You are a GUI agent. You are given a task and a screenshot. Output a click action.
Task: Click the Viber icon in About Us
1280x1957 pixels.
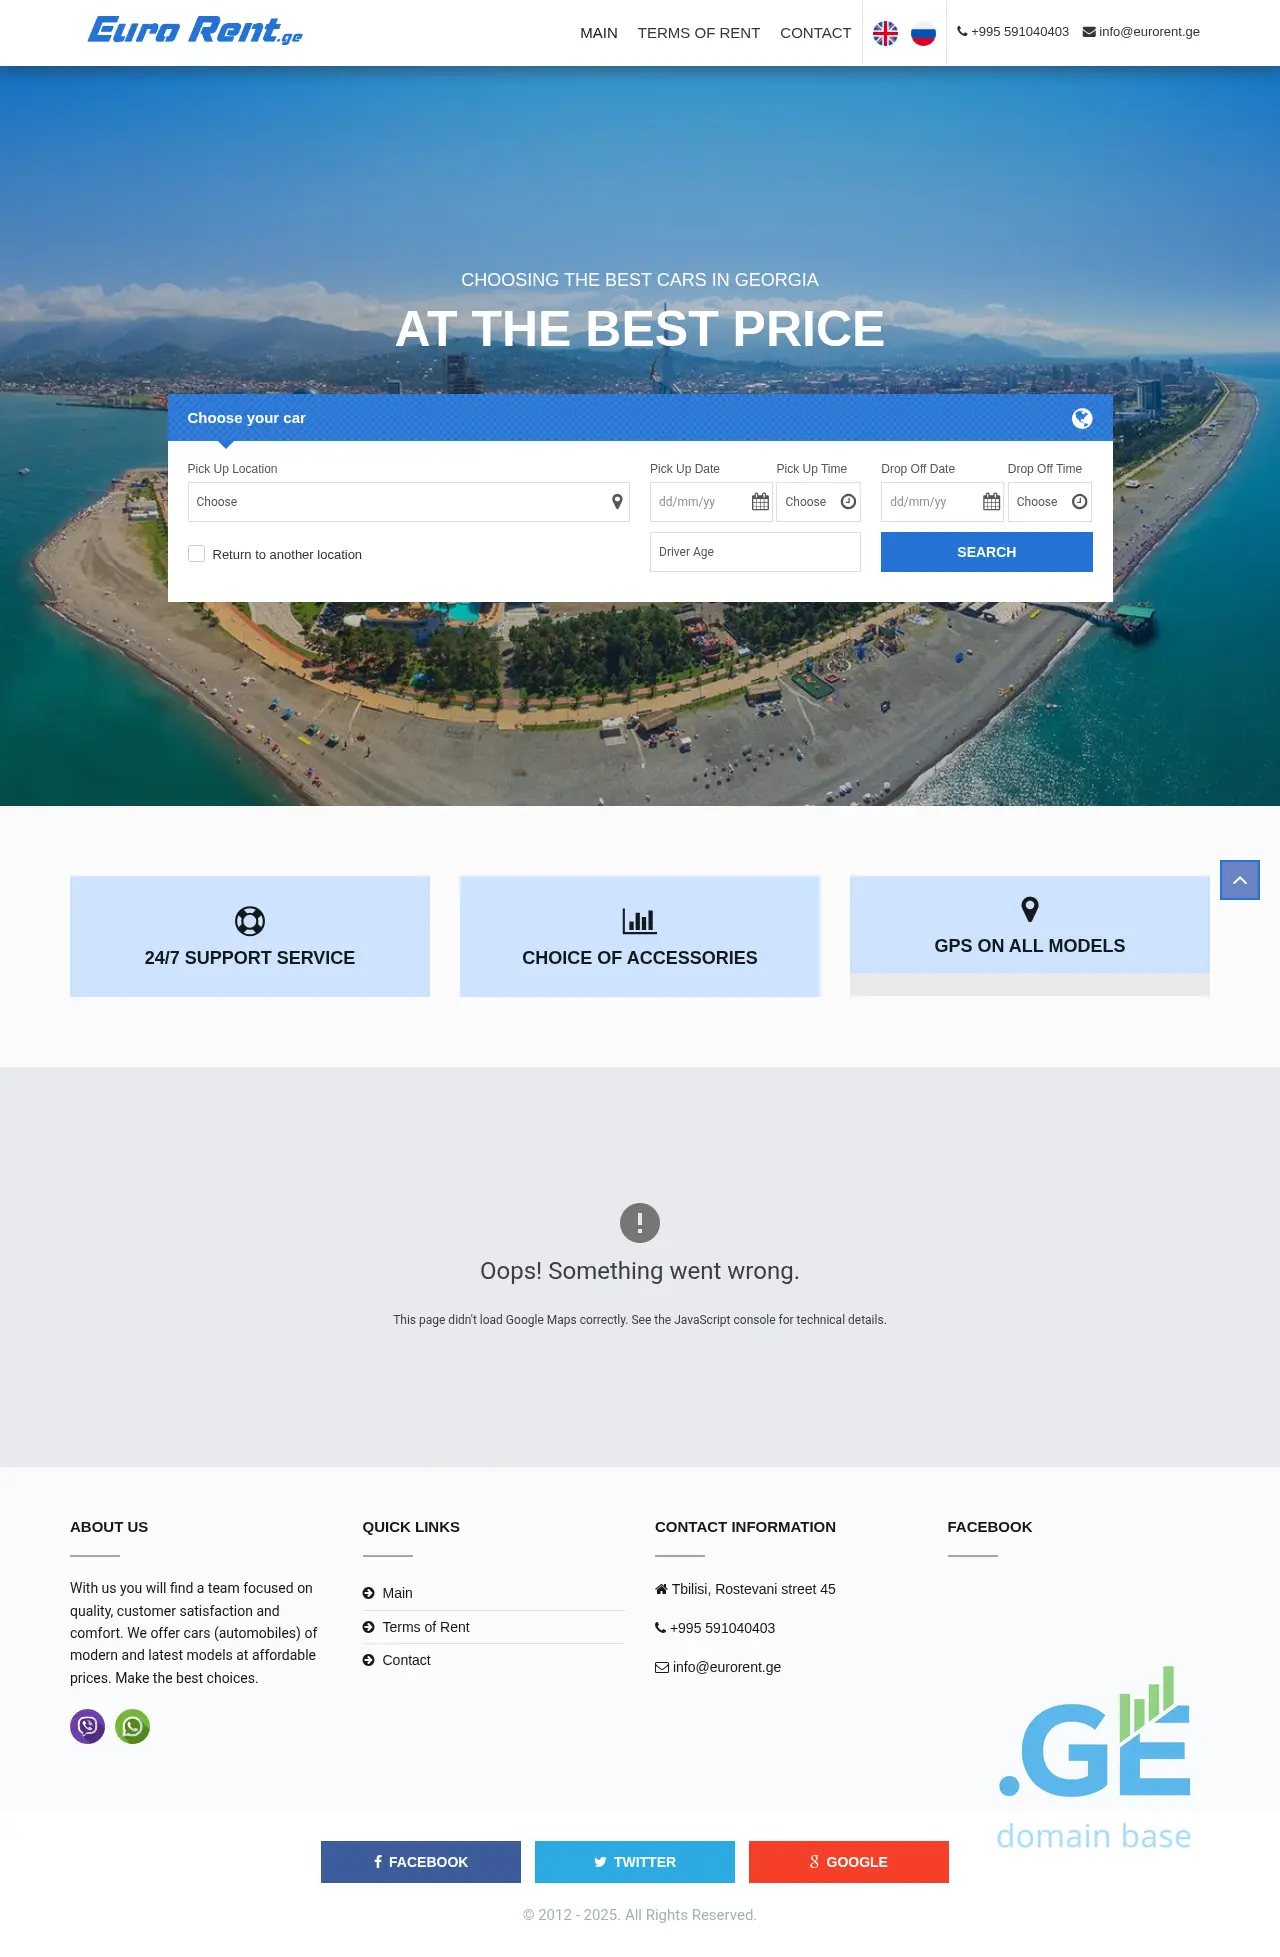coord(87,1726)
